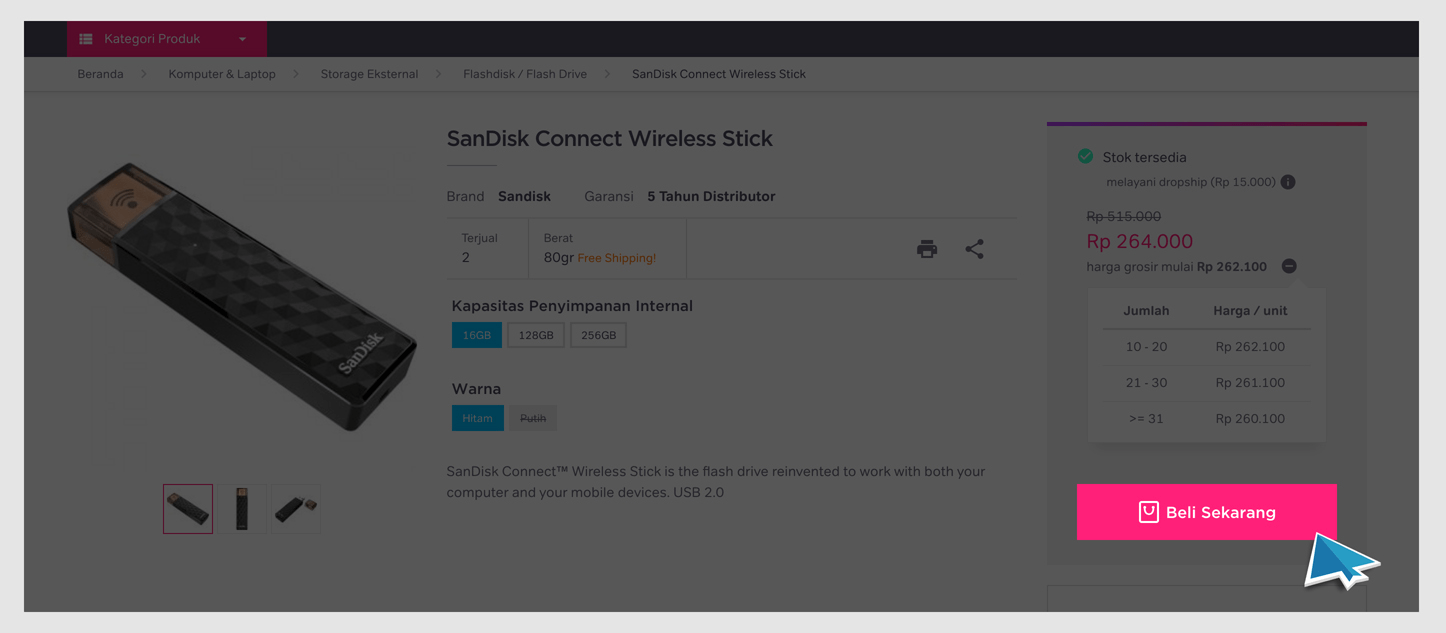
Task: Select 128GB storage capacity
Action: point(536,335)
